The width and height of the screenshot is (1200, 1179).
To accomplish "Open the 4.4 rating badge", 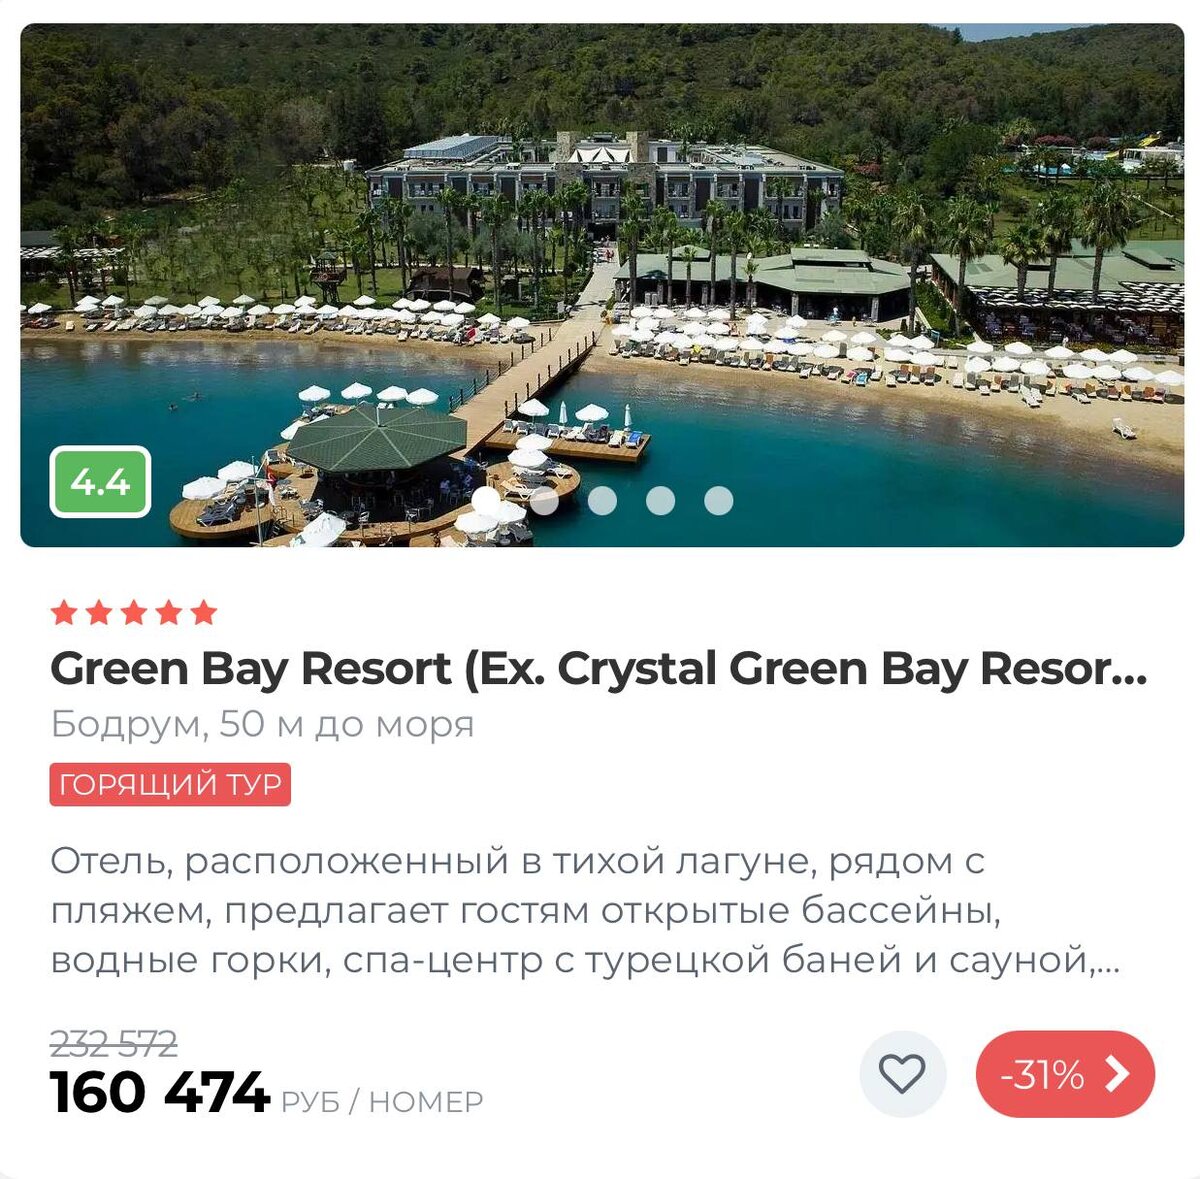I will click(100, 482).
